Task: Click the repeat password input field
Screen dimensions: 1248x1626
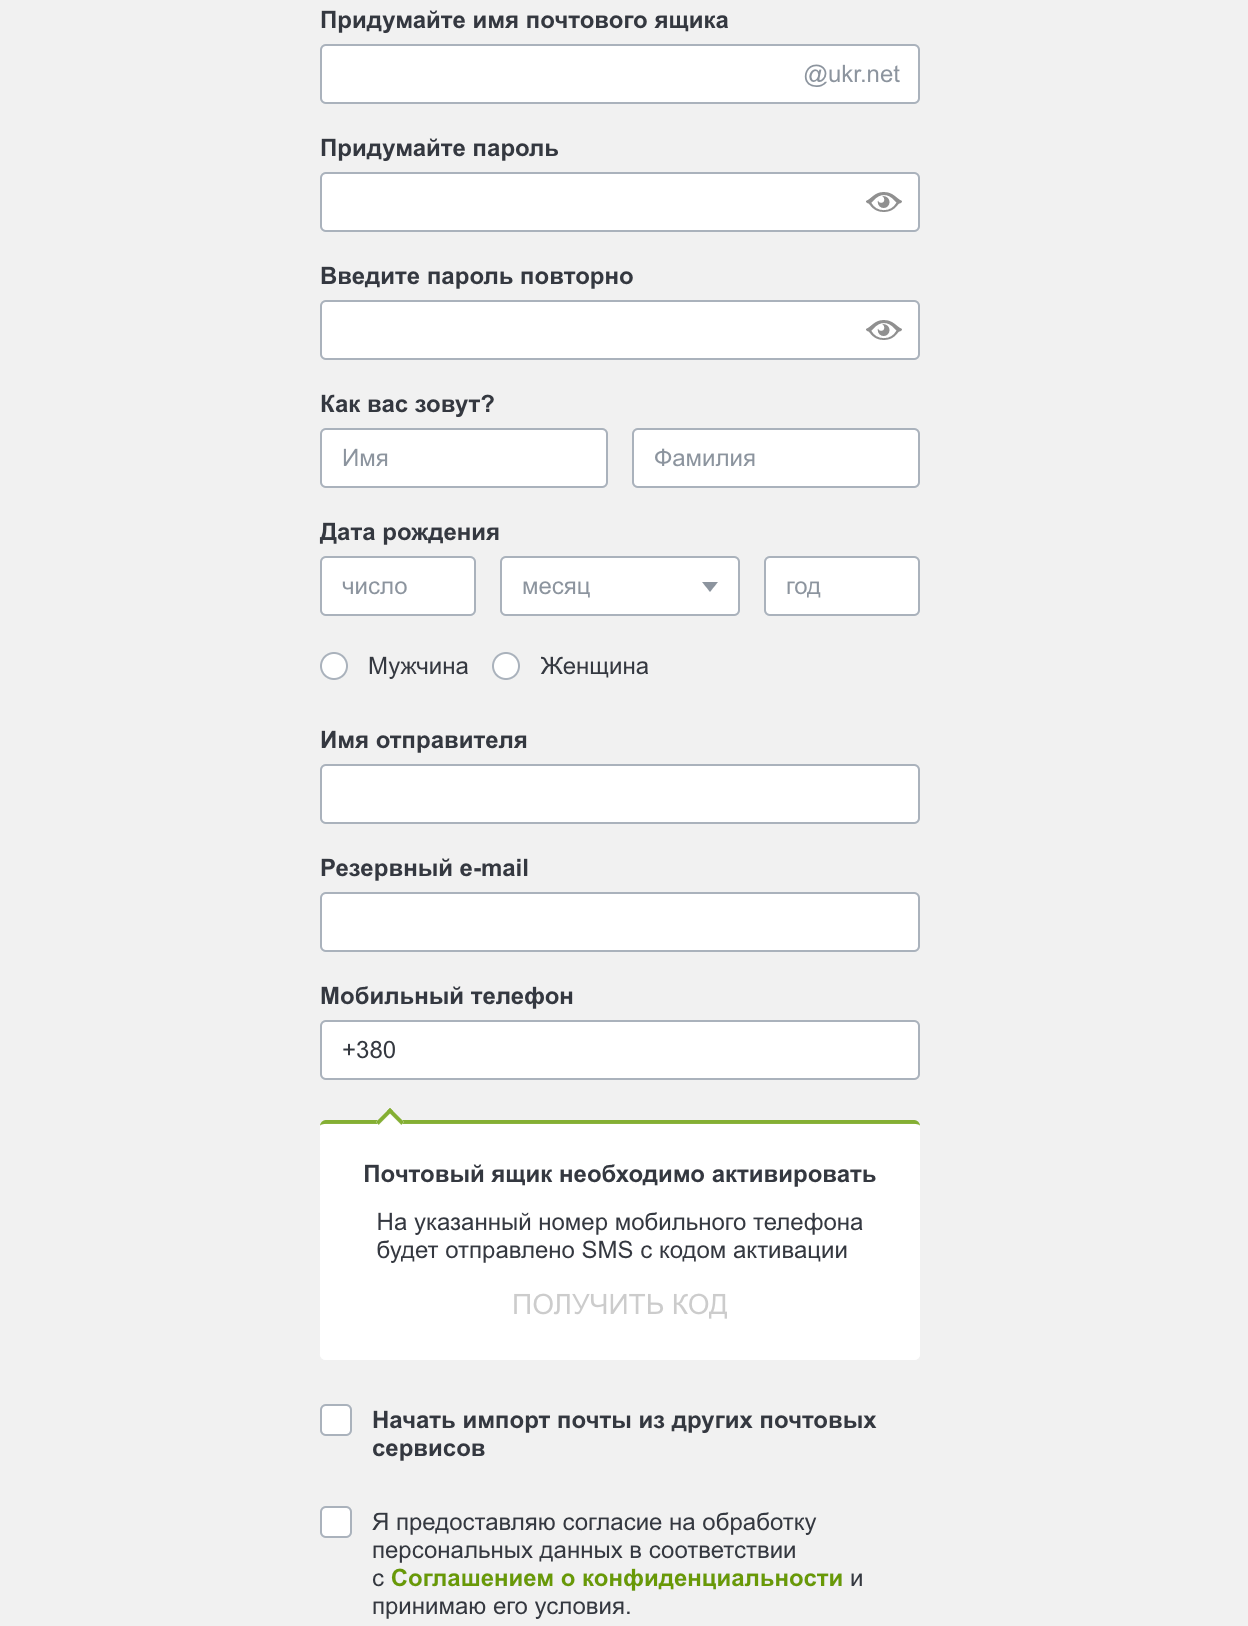Action: tap(590, 330)
